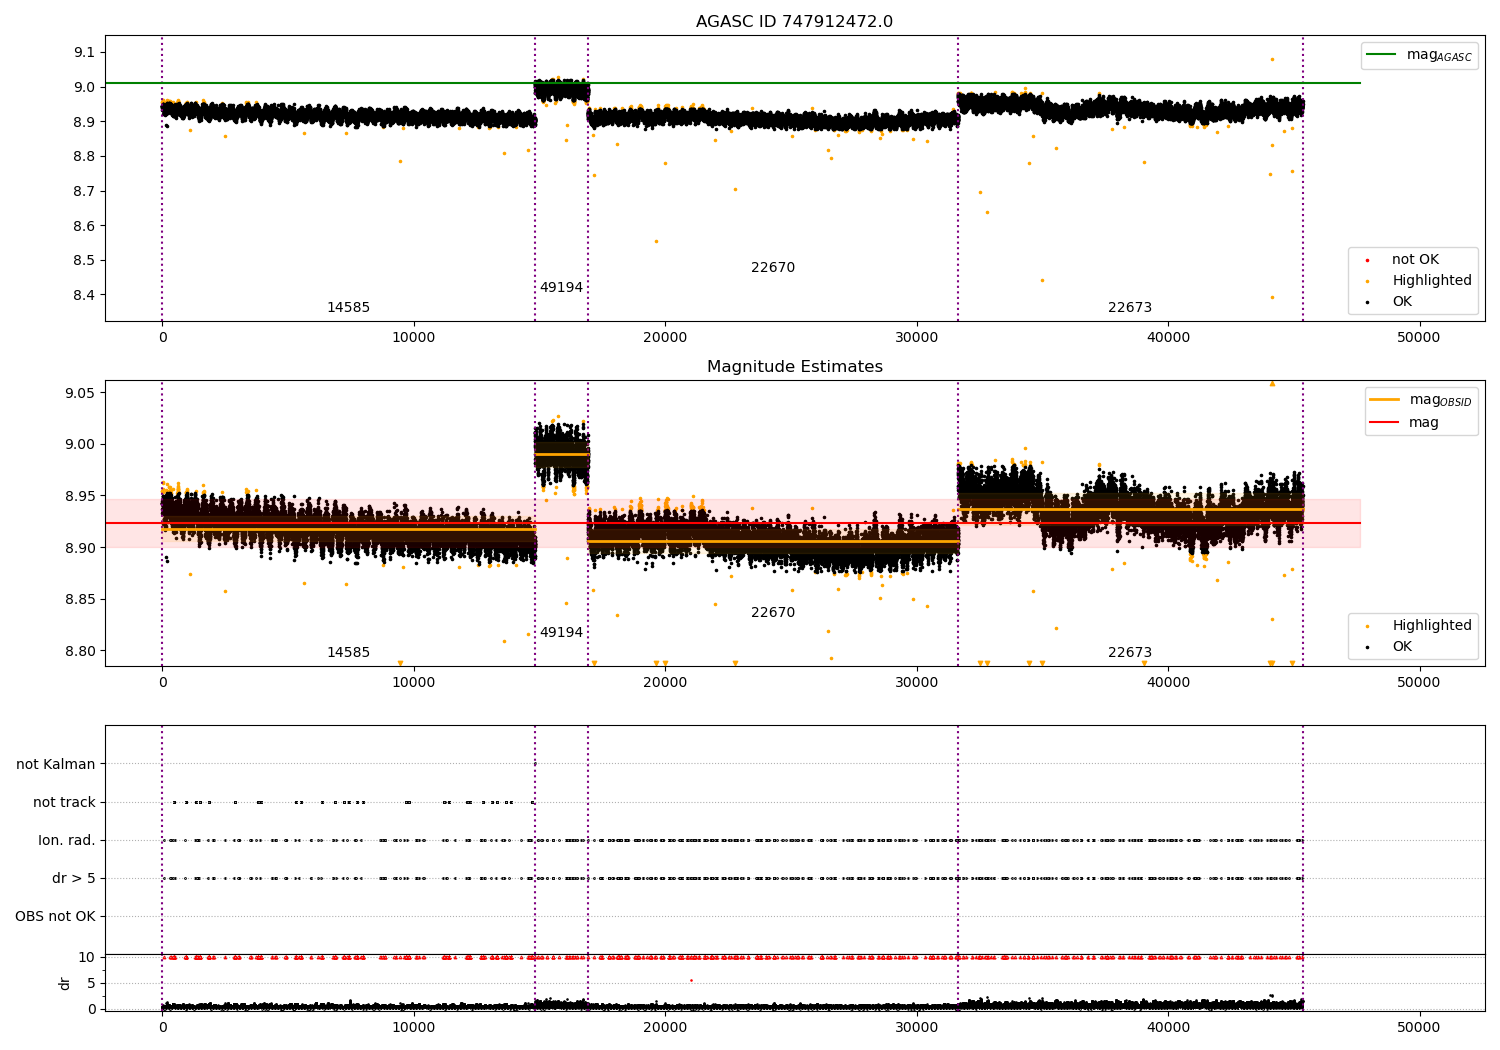
Task: Click the 8.85 y-axis tick label
Action: 81,600
